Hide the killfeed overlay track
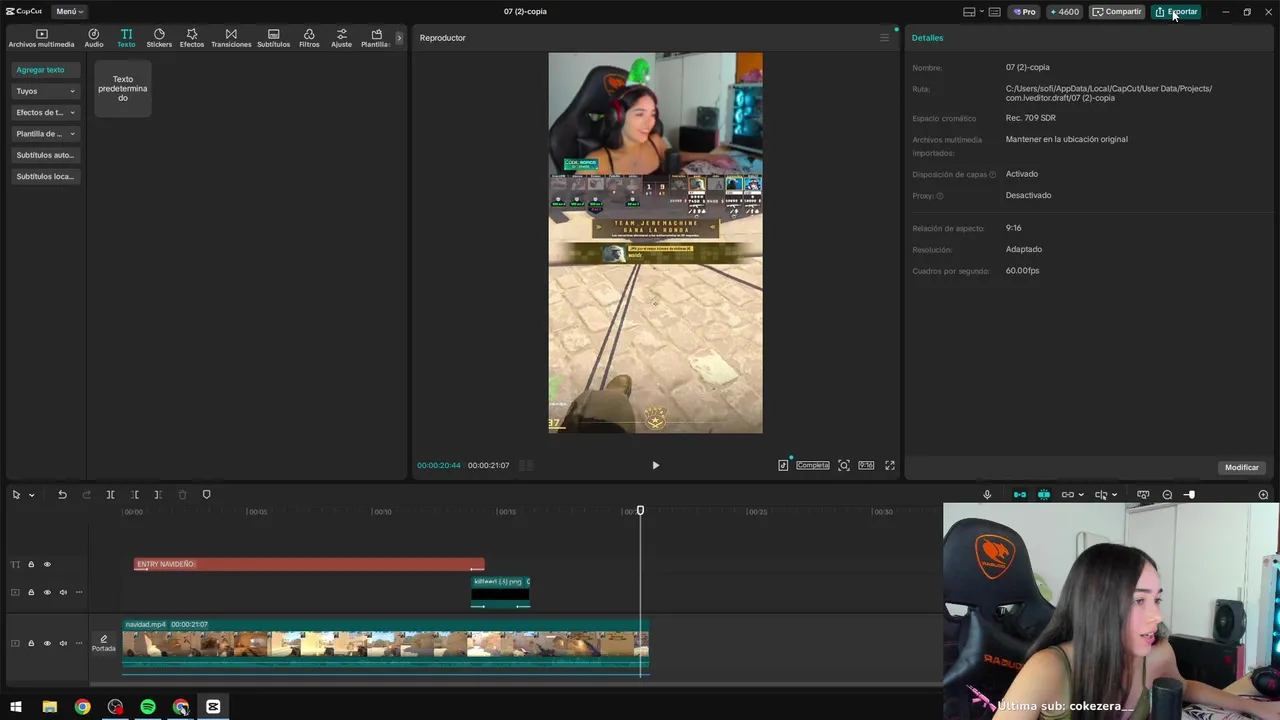This screenshot has width=1280, height=720. tap(47, 592)
